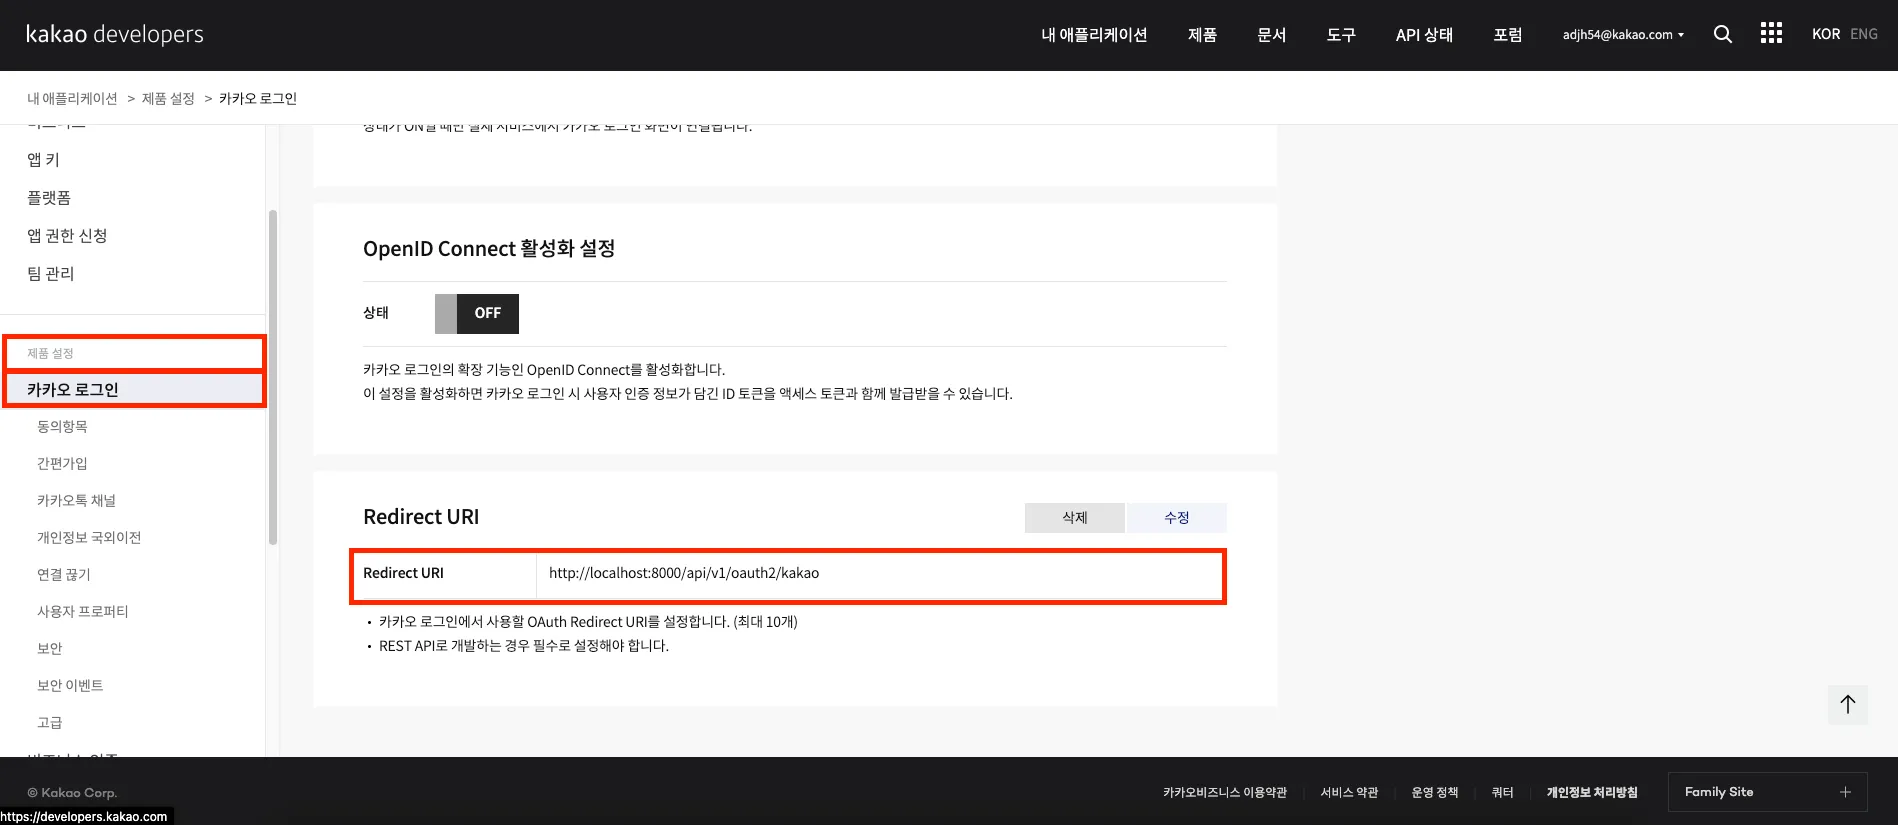Go to 내 애플리케이션 breadcrumb link
The width and height of the screenshot is (1898, 825).
[72, 98]
